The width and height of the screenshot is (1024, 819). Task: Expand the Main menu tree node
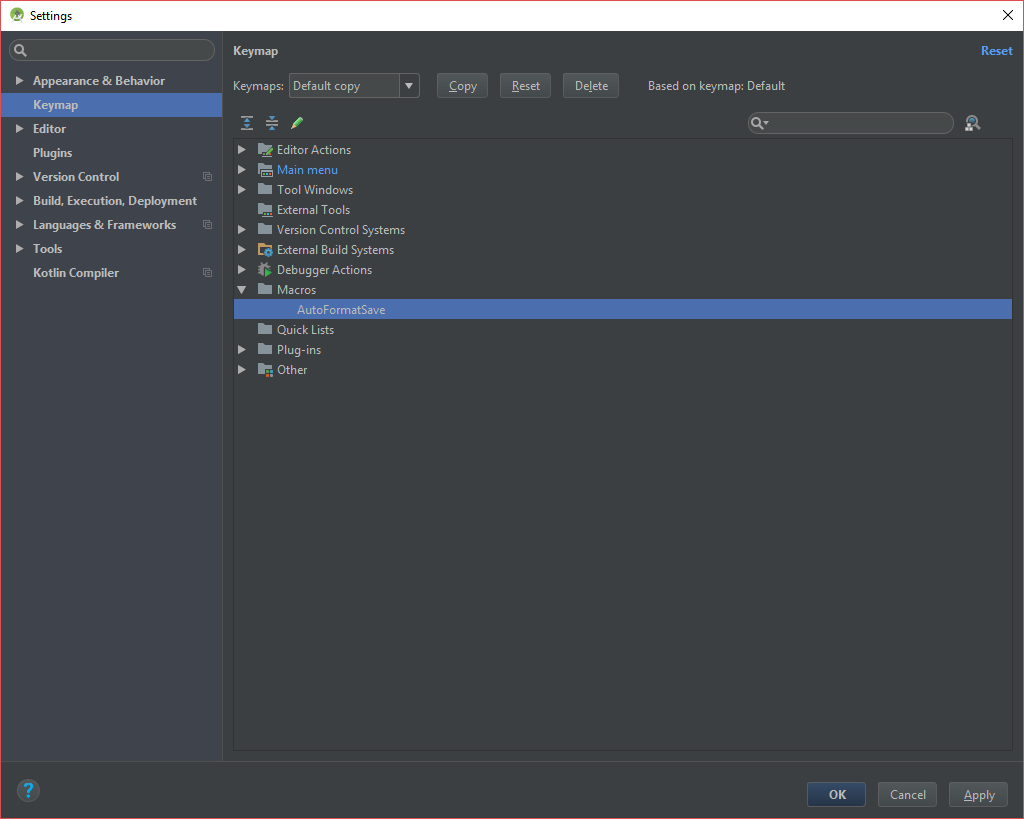click(x=242, y=170)
